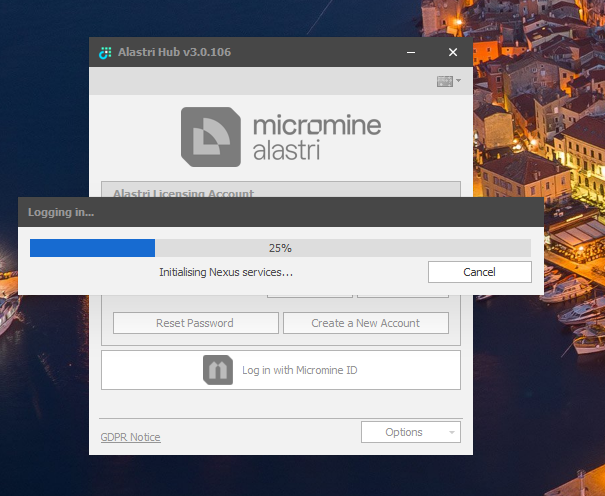Image resolution: width=605 pixels, height=496 pixels.
Task: Log in with Micromine ID
Action: pyautogui.click(x=281, y=370)
